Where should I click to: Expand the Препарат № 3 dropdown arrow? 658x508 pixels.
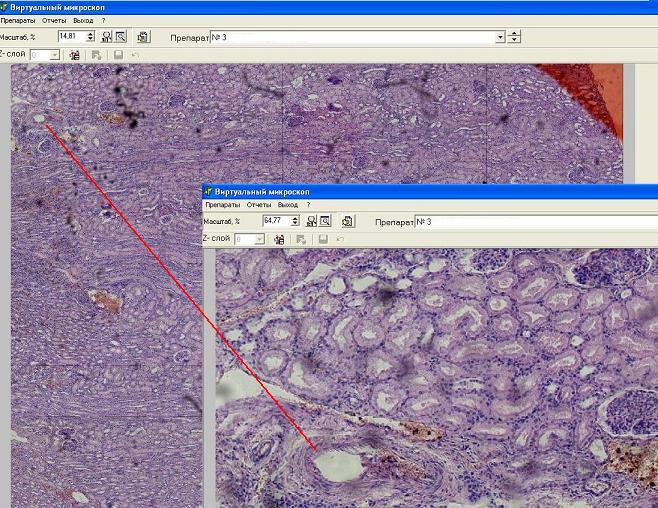coord(500,37)
